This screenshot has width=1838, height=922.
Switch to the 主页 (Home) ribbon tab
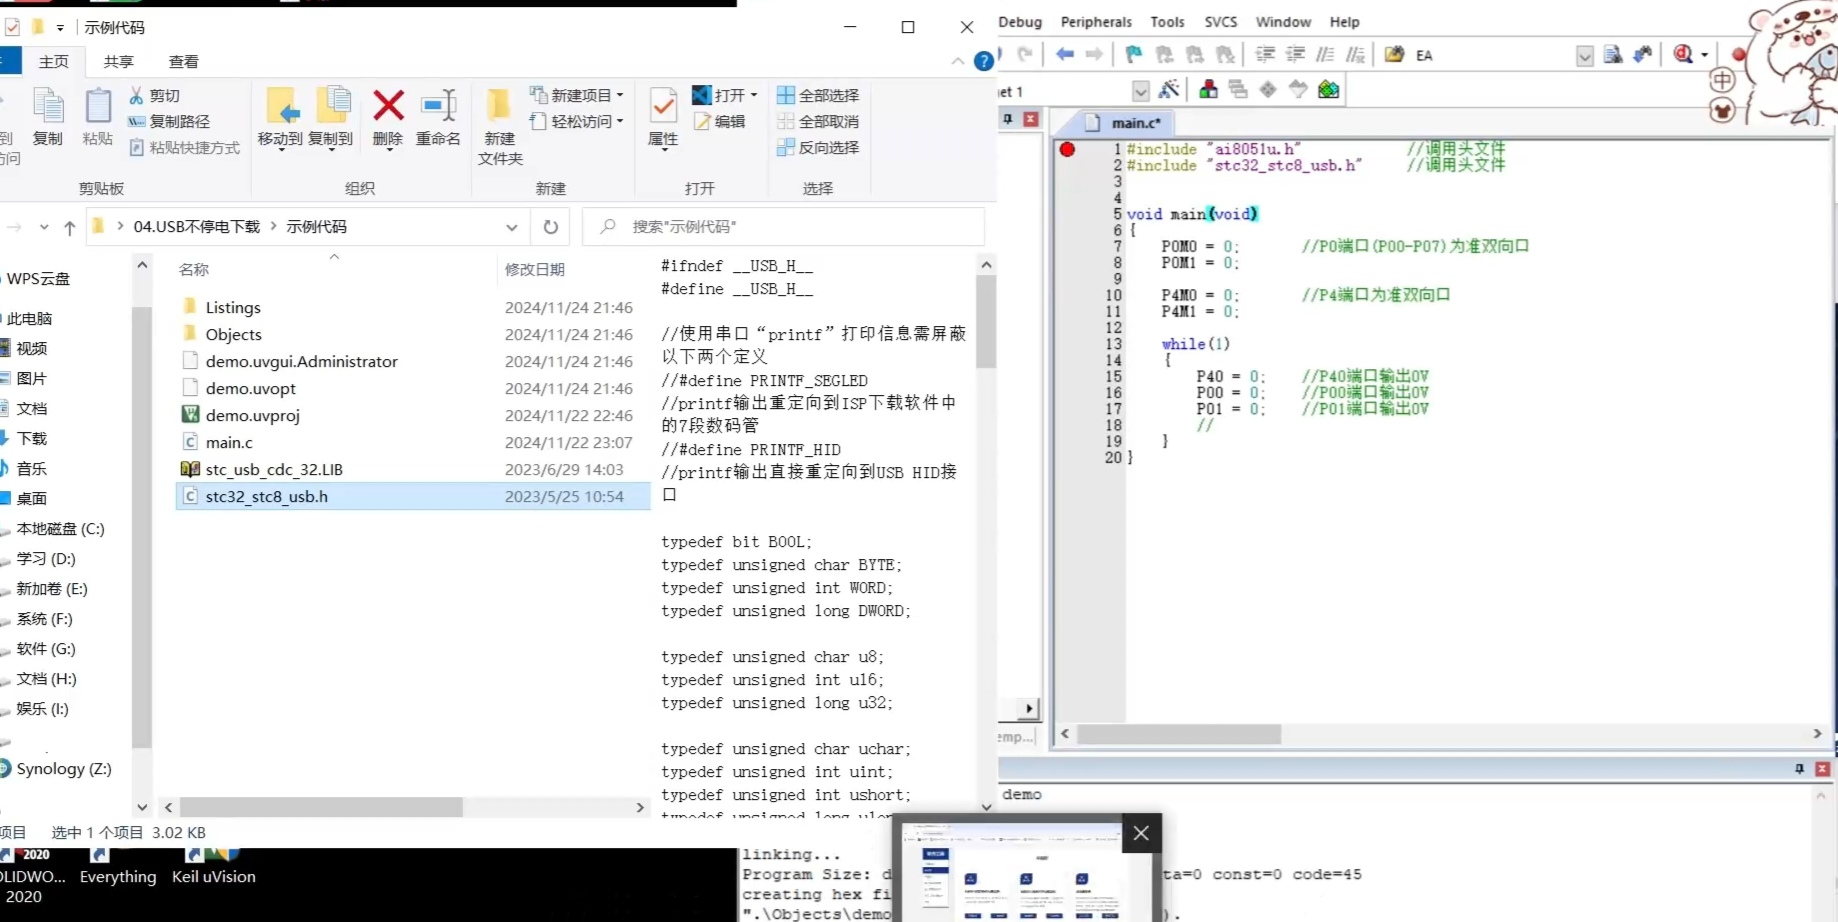pyautogui.click(x=54, y=62)
